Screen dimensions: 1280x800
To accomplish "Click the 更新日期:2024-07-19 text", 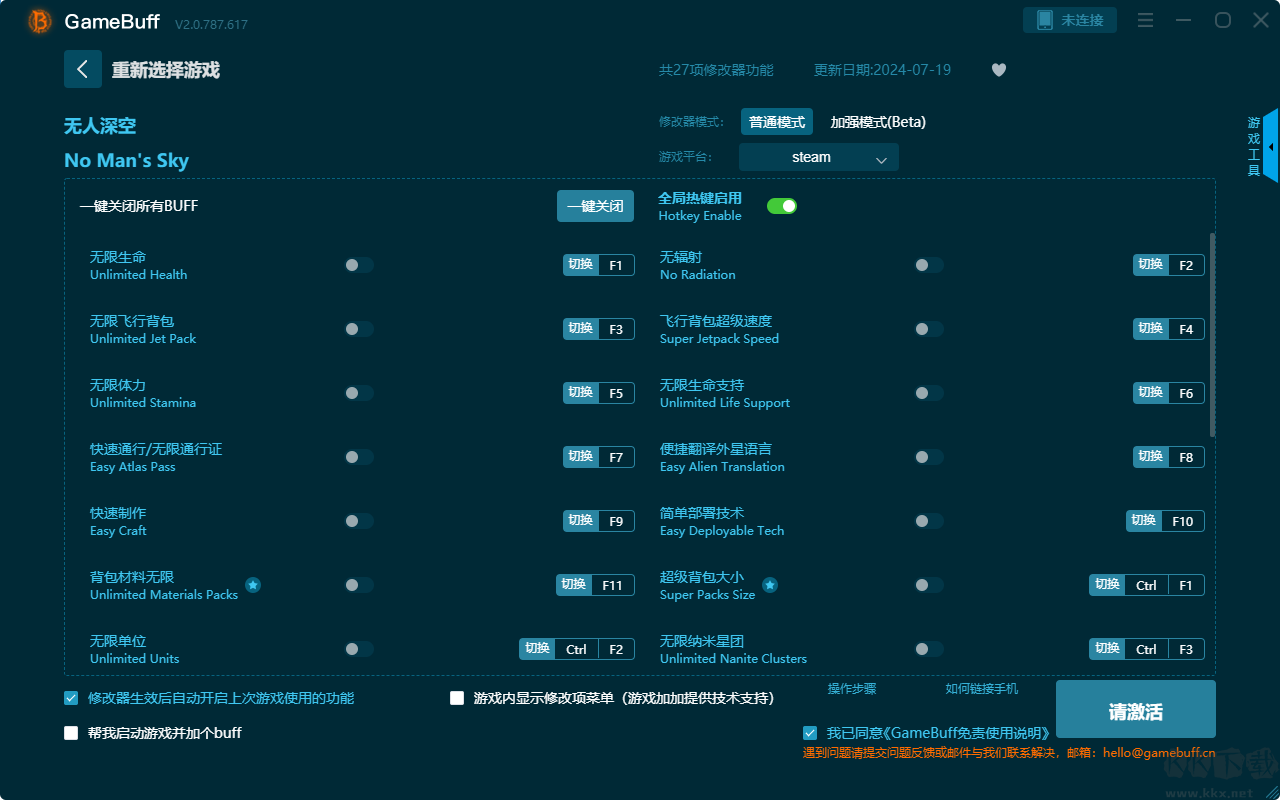I will 883,70.
